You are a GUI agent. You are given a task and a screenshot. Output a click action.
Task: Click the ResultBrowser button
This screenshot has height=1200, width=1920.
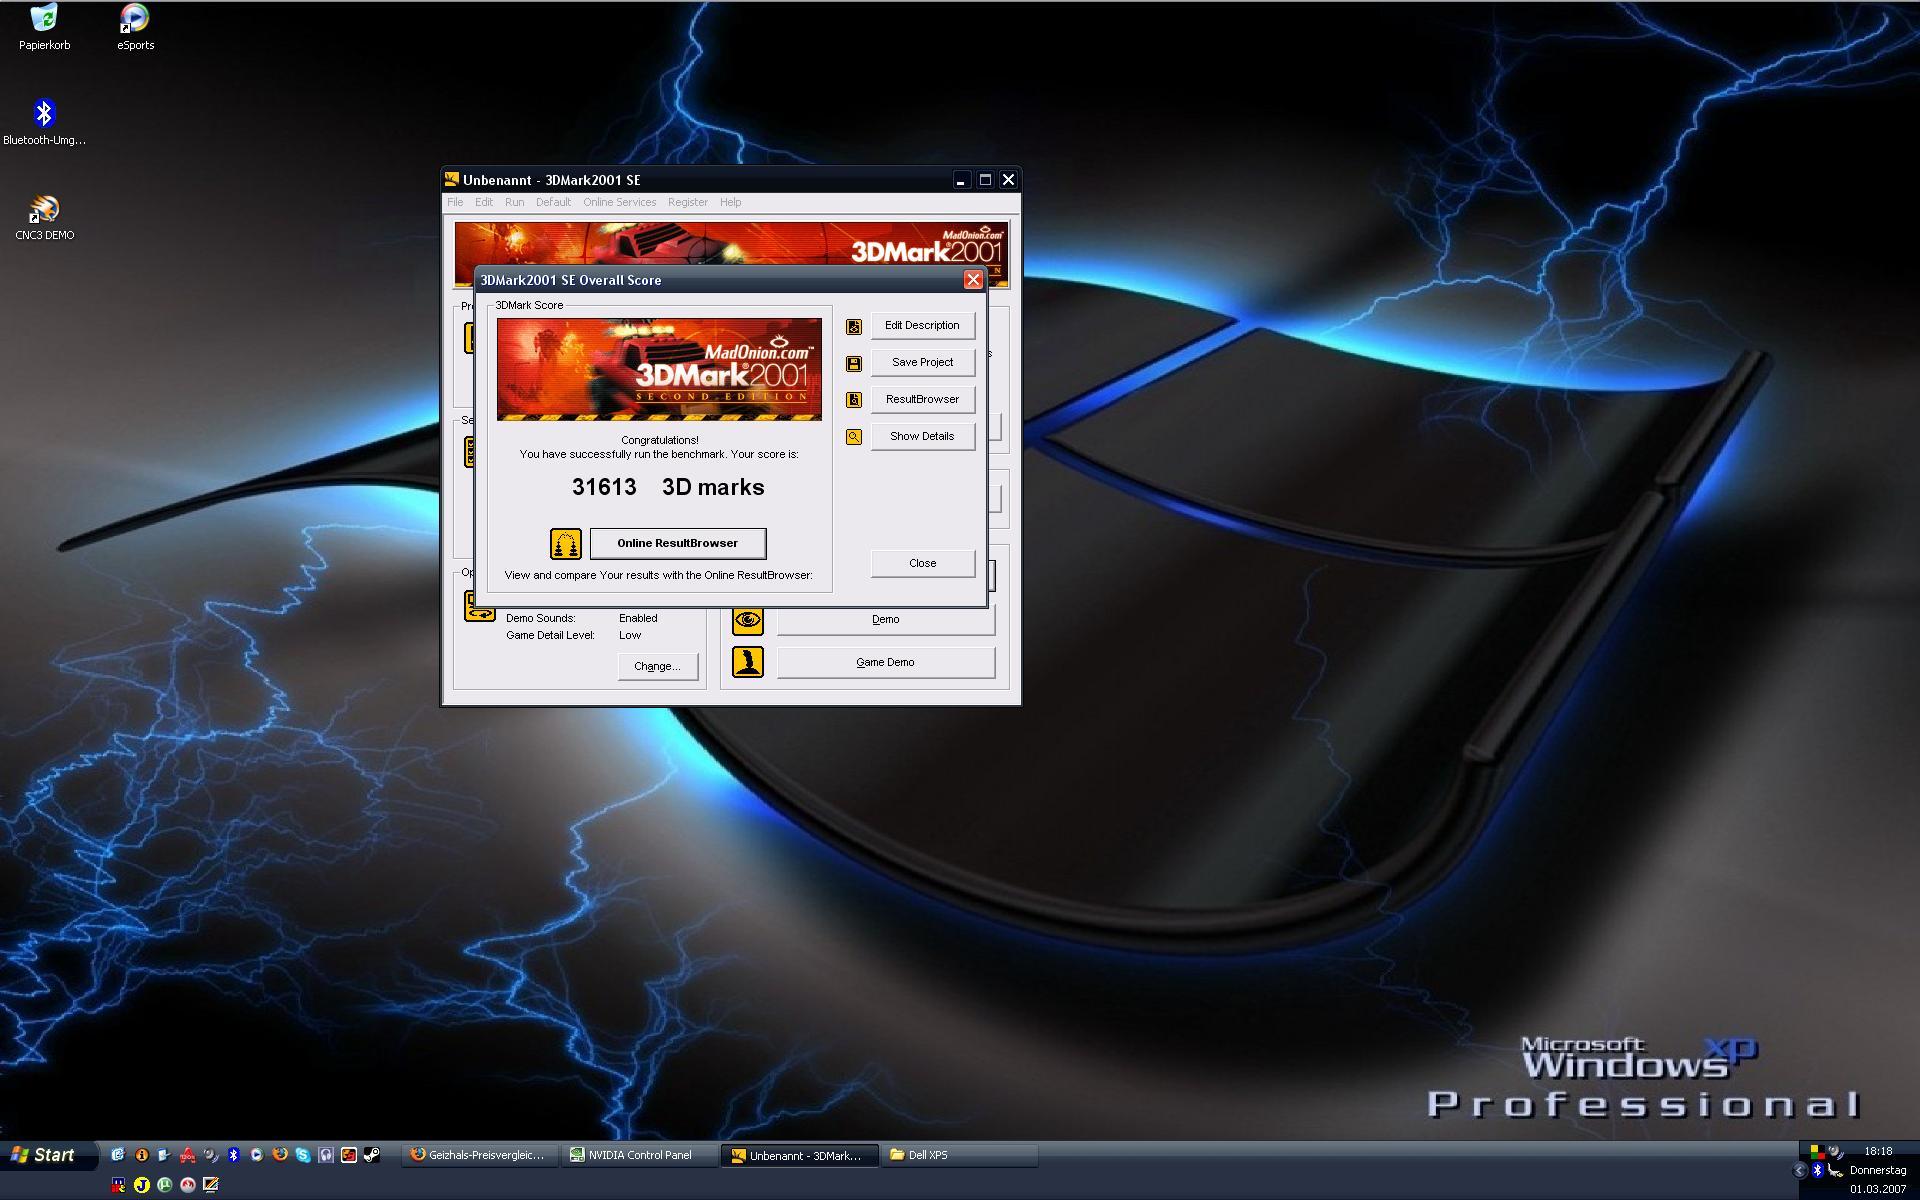click(x=922, y=400)
